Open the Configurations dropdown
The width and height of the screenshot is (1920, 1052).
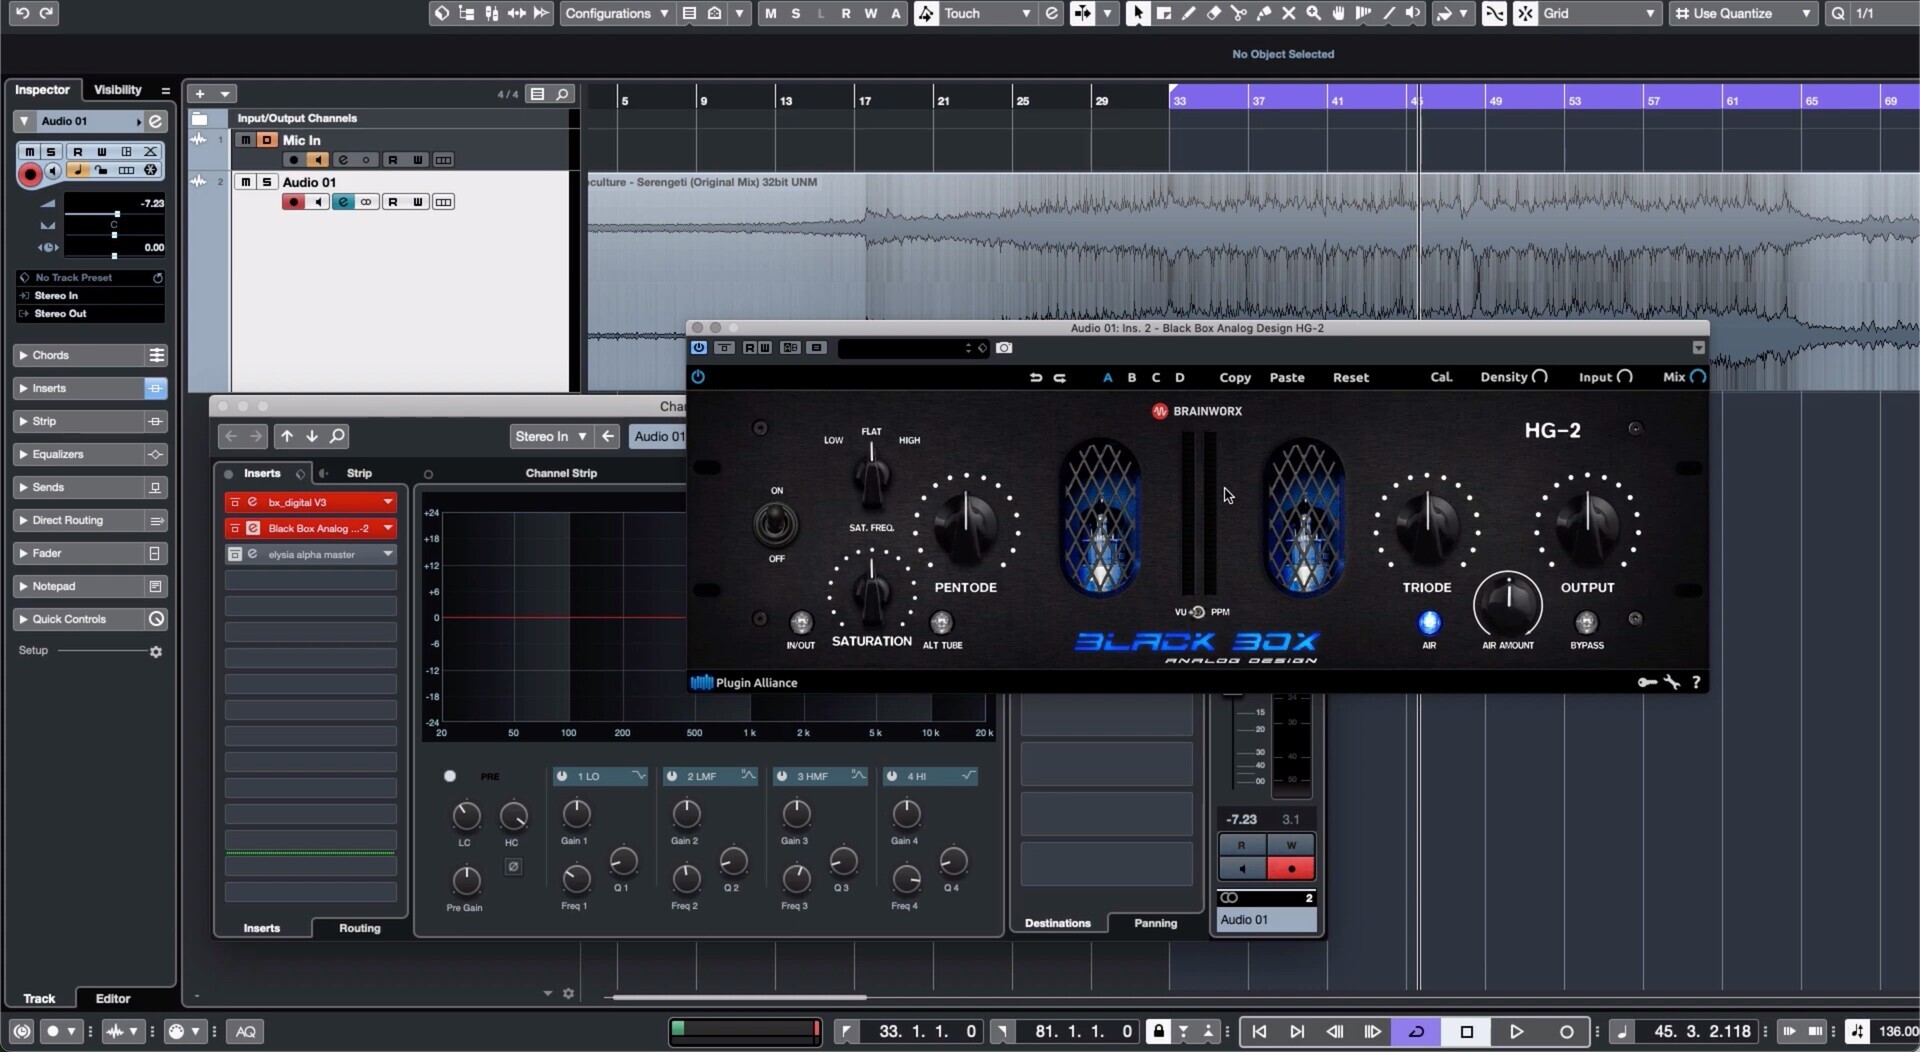tap(616, 13)
